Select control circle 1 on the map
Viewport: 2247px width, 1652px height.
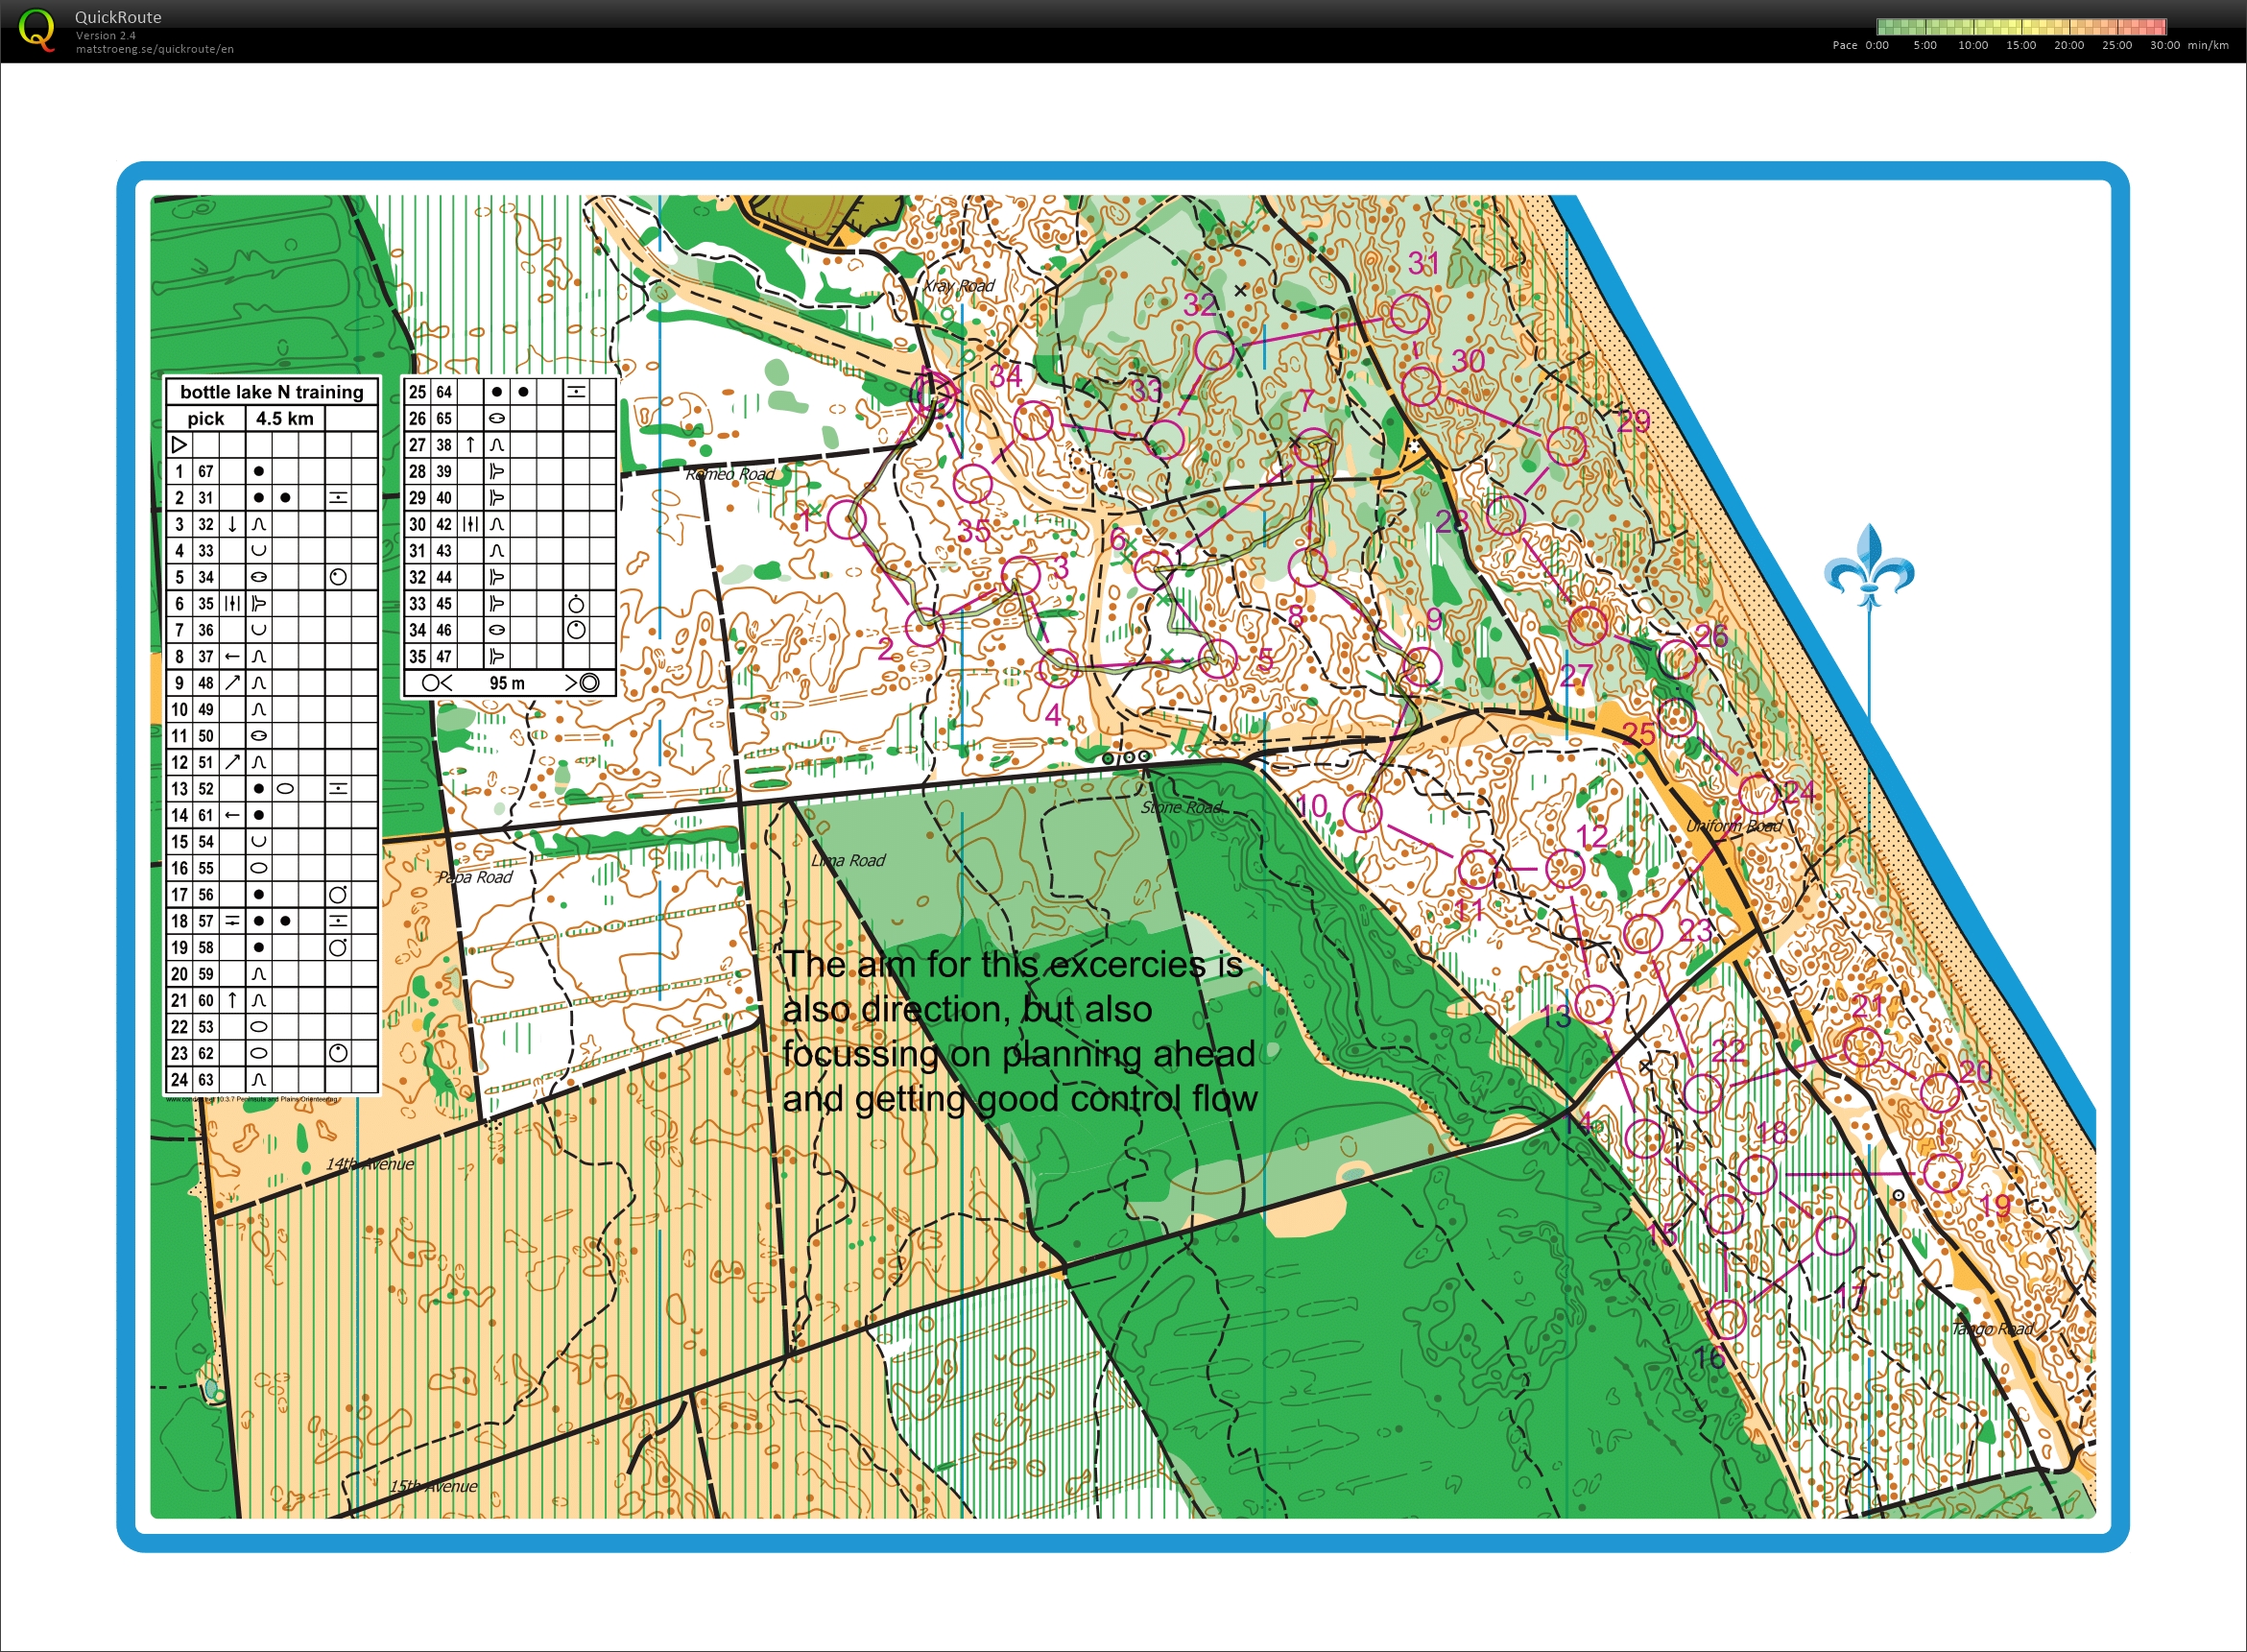click(846, 519)
